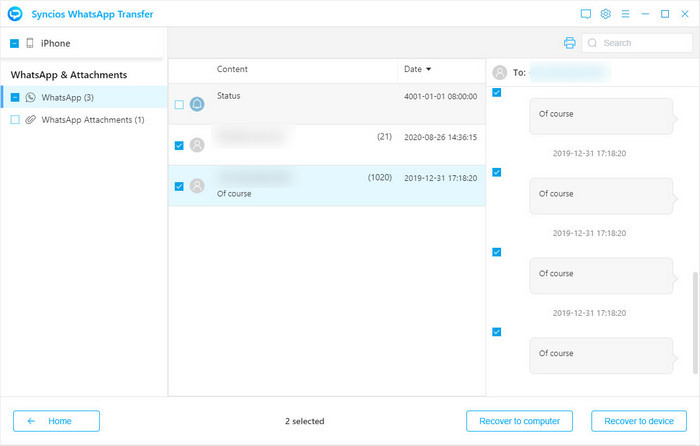
Task: Click contact avatar in the (21) conversation
Action: [197, 145]
